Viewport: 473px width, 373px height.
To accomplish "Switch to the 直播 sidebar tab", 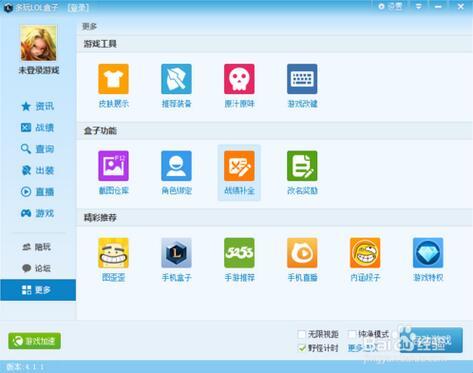I will pyautogui.click(x=38, y=192).
